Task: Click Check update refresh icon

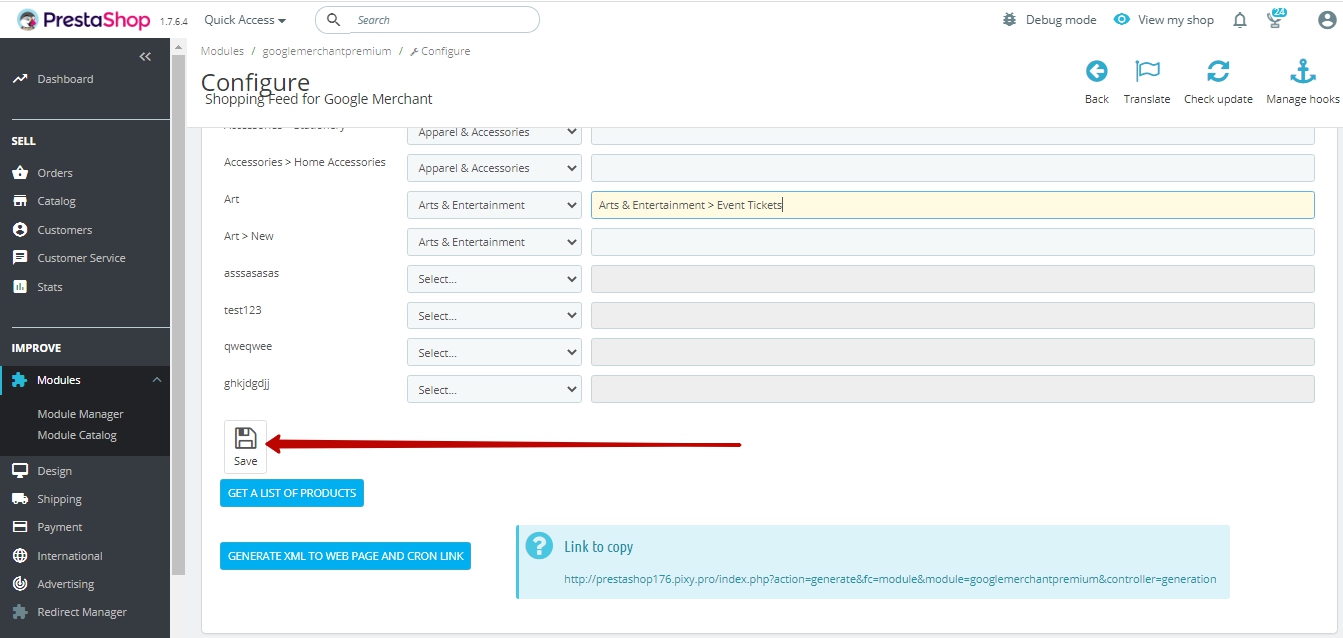Action: [1218, 72]
